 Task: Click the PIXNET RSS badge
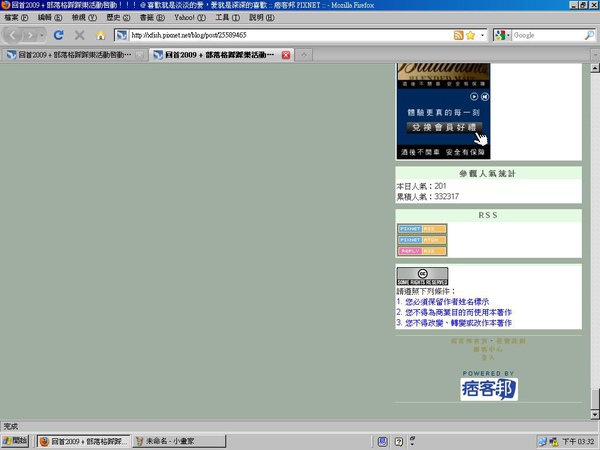coord(422,229)
